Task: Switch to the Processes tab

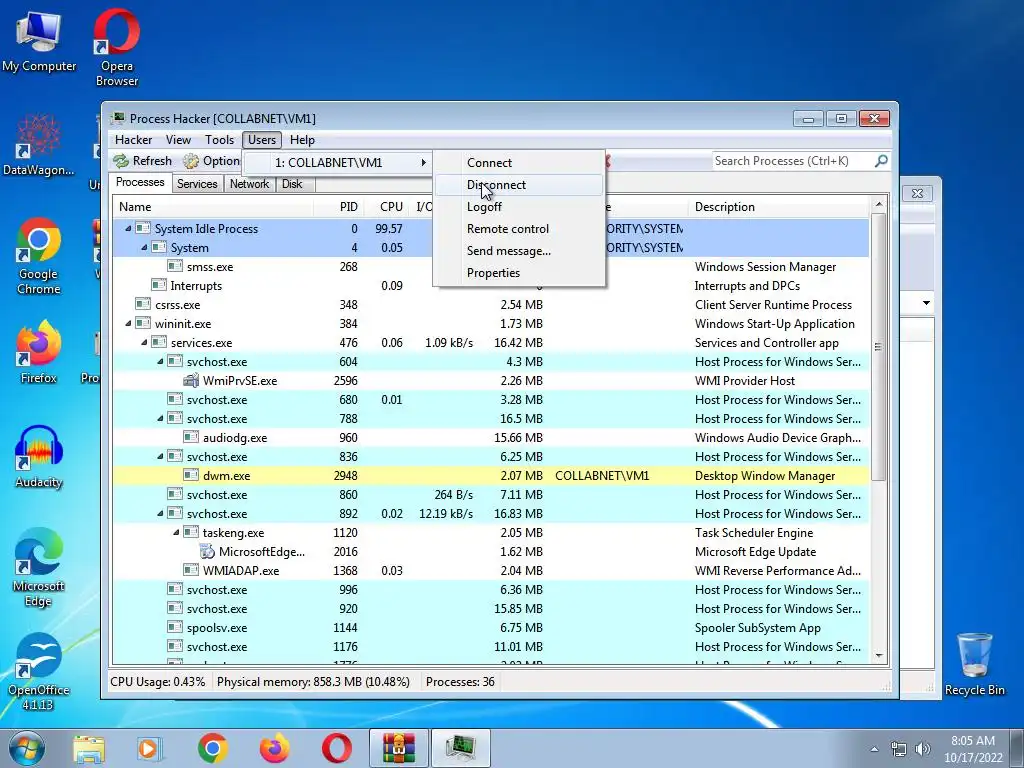Action: [x=140, y=182]
